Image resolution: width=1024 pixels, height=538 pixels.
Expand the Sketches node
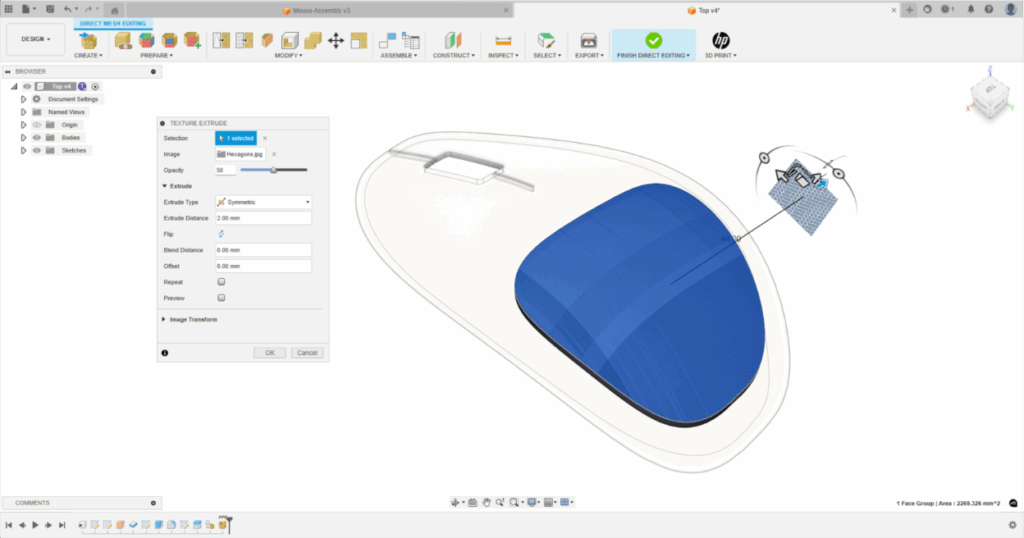tap(24, 150)
